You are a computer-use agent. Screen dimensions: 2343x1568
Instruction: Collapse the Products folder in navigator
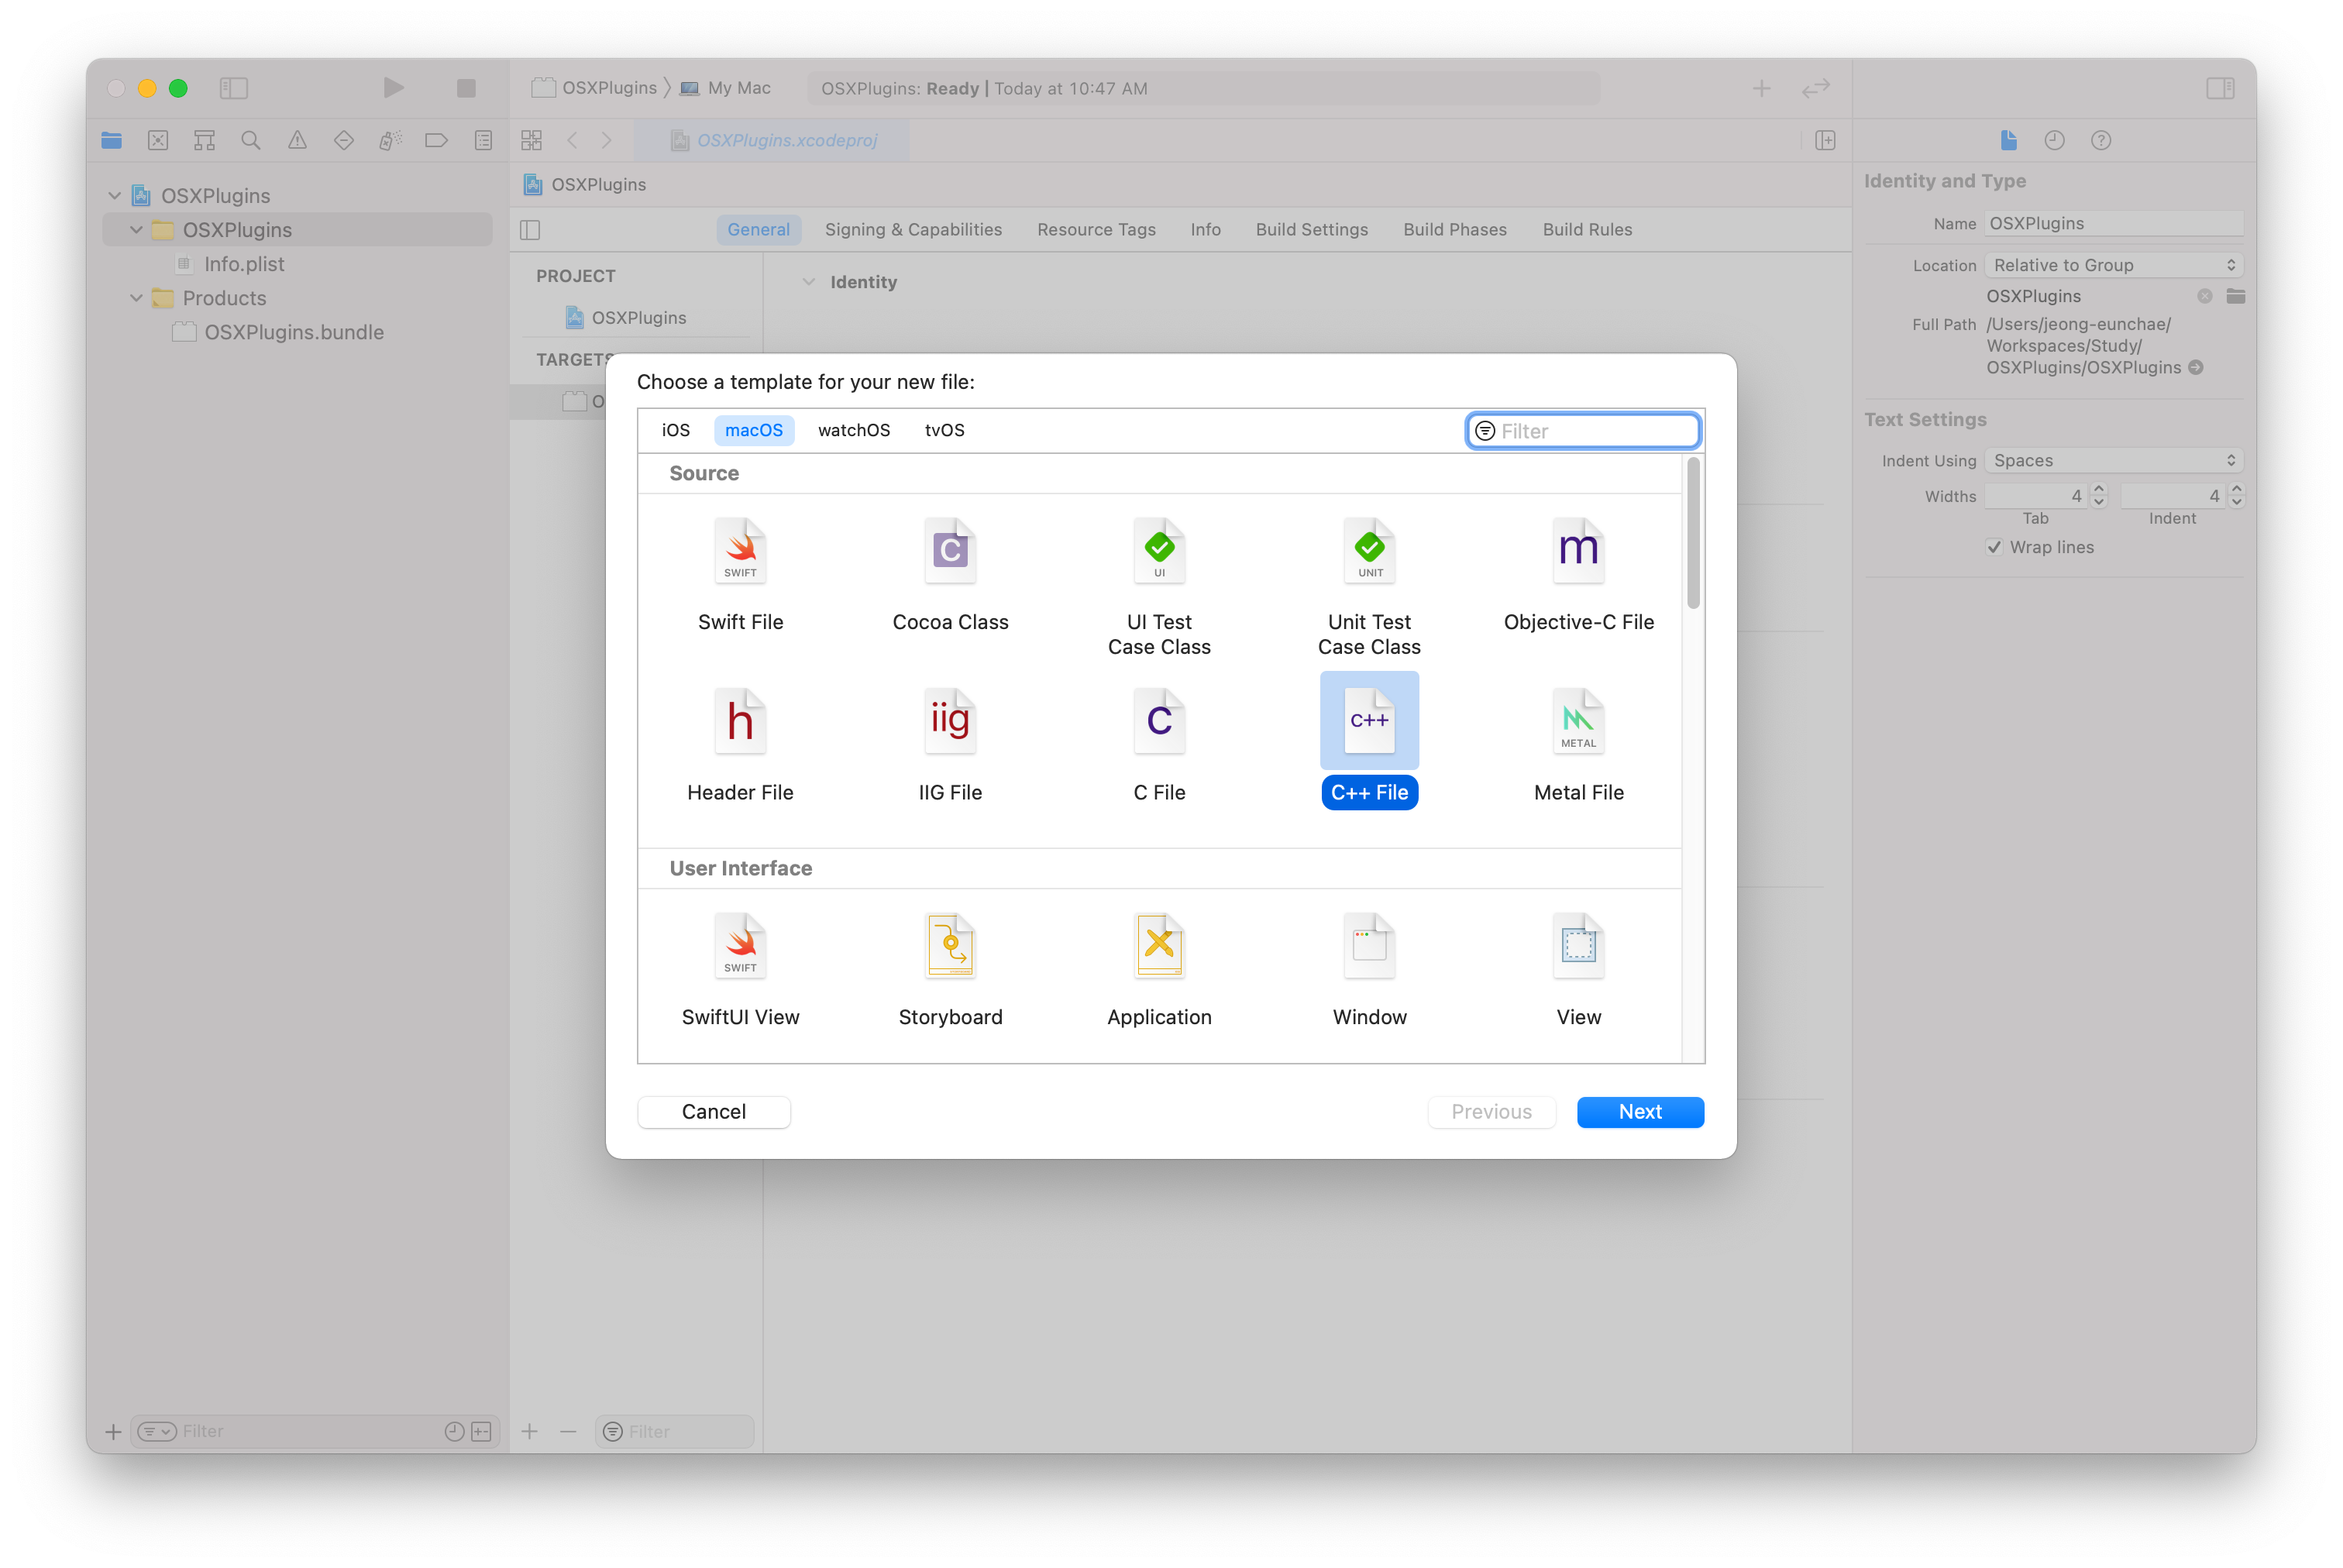coord(136,298)
